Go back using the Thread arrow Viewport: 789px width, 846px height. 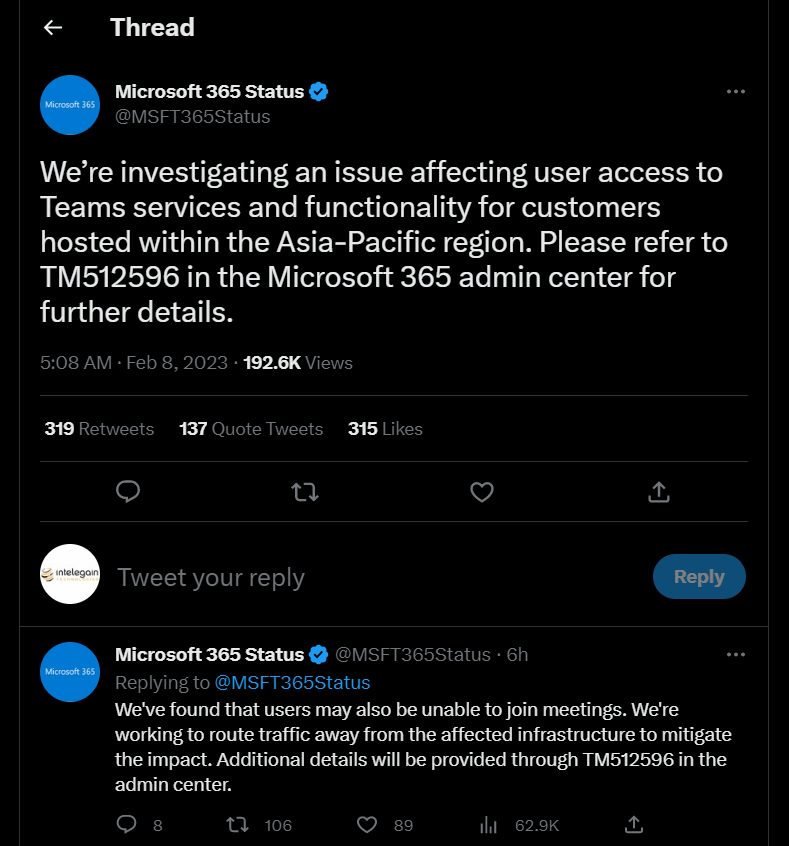coord(53,28)
